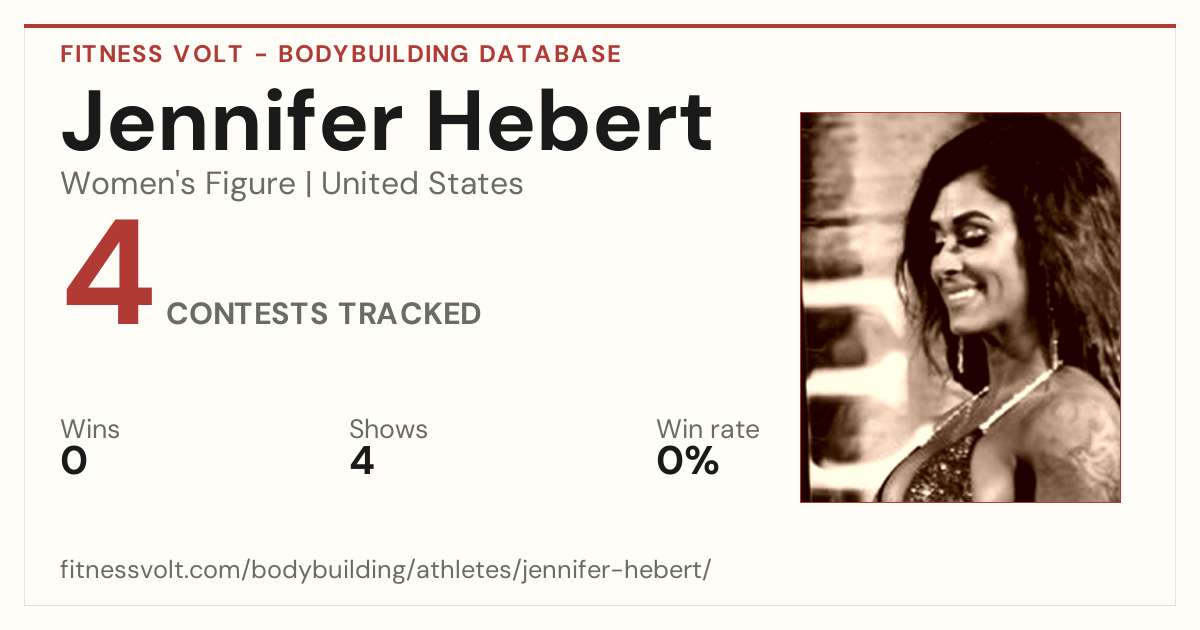The image size is (1200, 630).
Task: Click the United States country label
Action: pyautogui.click(x=422, y=184)
